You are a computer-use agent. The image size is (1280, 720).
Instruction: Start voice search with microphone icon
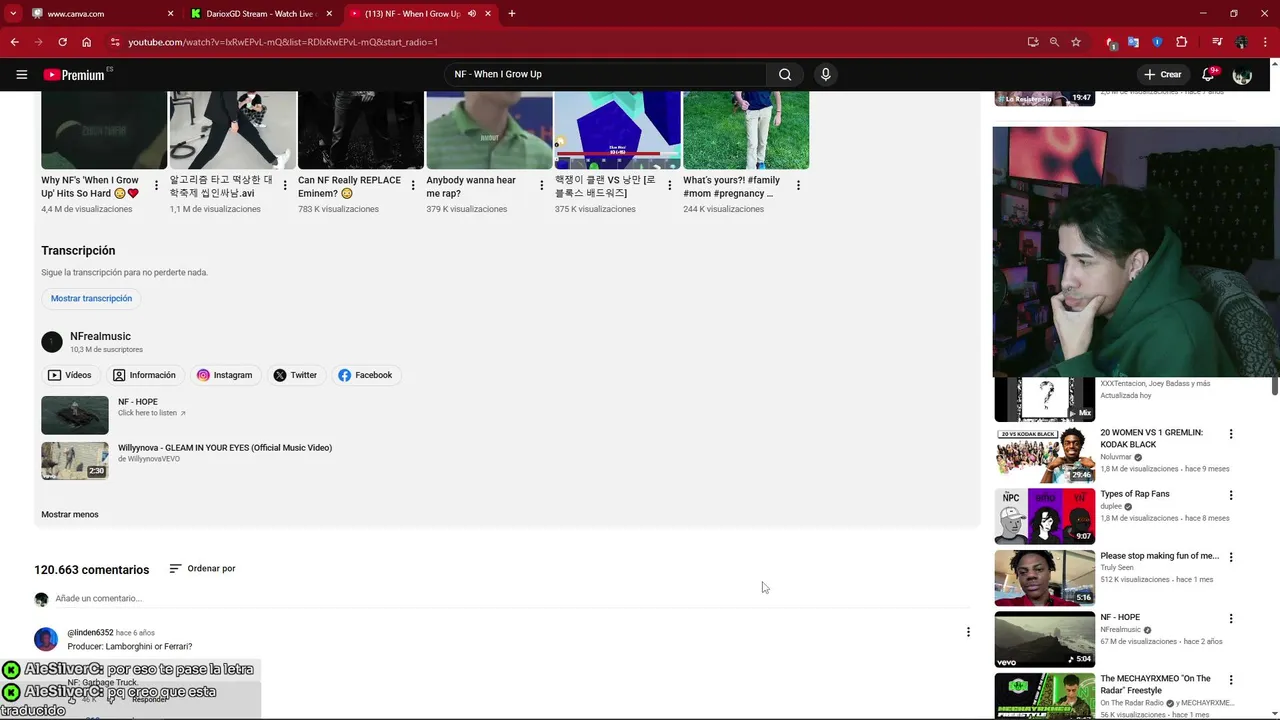point(825,74)
